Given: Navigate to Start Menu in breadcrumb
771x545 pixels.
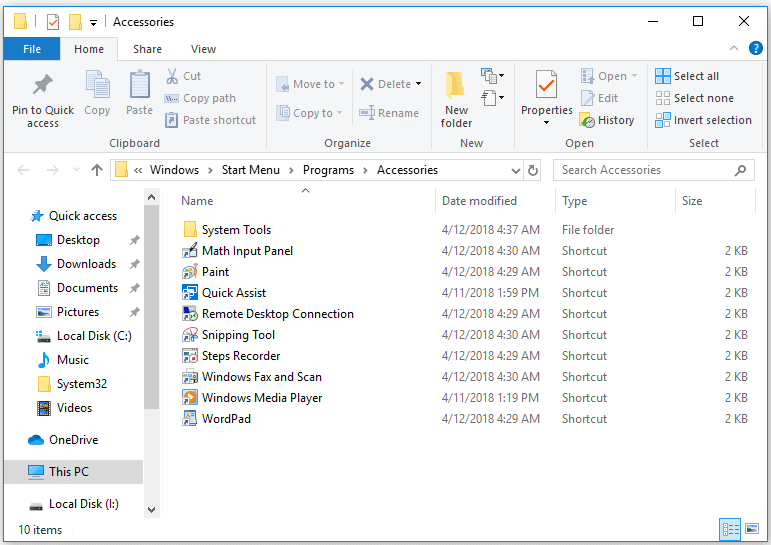Looking at the screenshot, I should (x=251, y=170).
